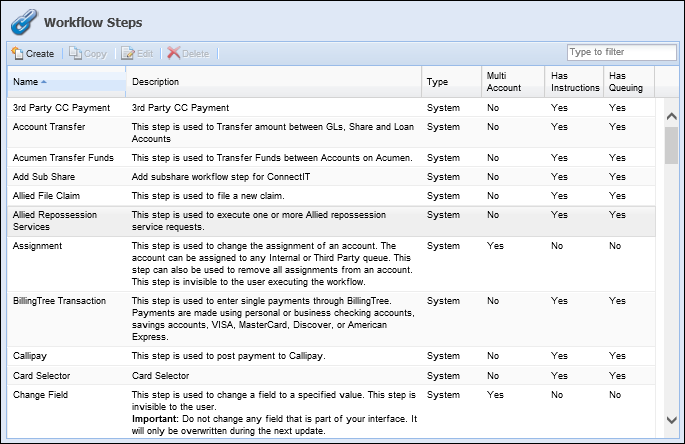Image resolution: width=685 pixels, height=444 pixels.
Task: Click the red Delete X icon
Action: click(x=173, y=53)
